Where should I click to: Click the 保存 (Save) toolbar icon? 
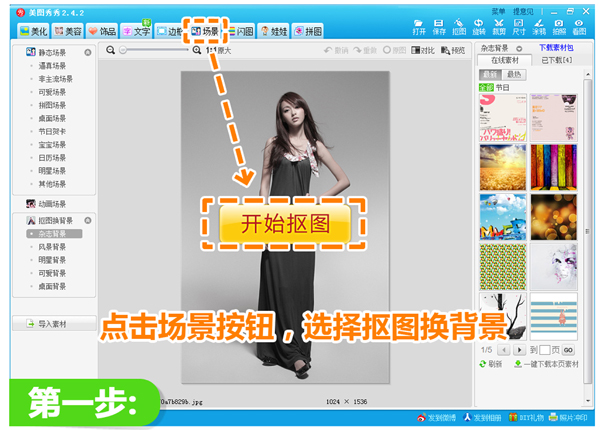(x=439, y=26)
